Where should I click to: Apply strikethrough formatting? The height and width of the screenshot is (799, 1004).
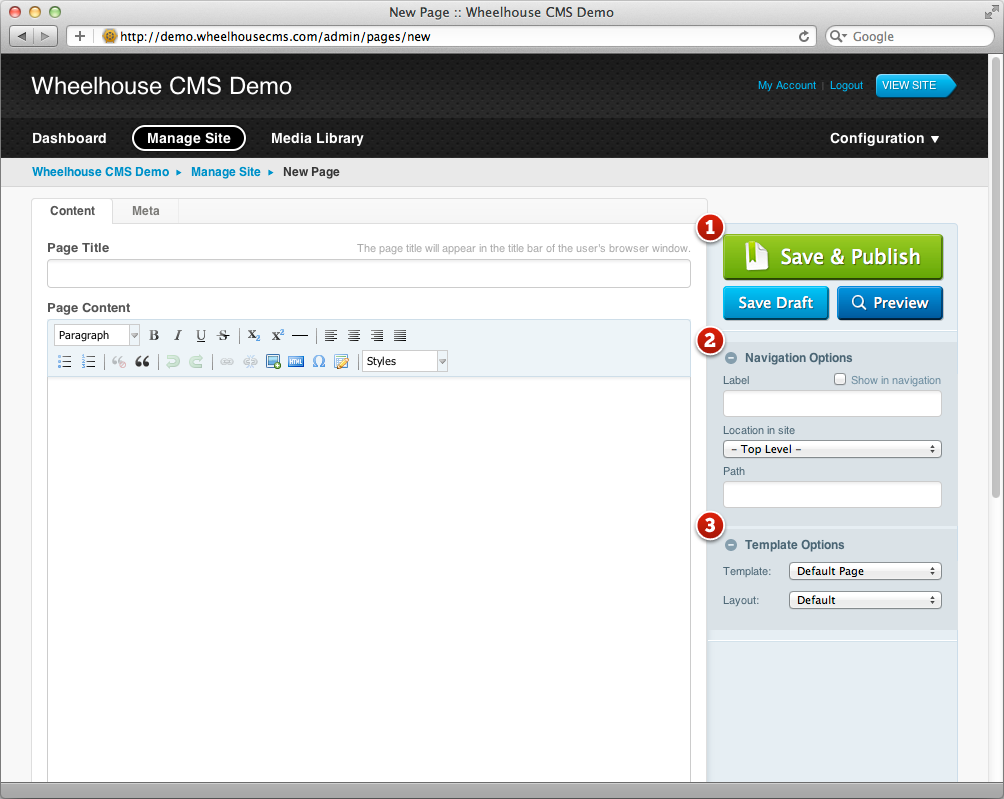pos(223,335)
